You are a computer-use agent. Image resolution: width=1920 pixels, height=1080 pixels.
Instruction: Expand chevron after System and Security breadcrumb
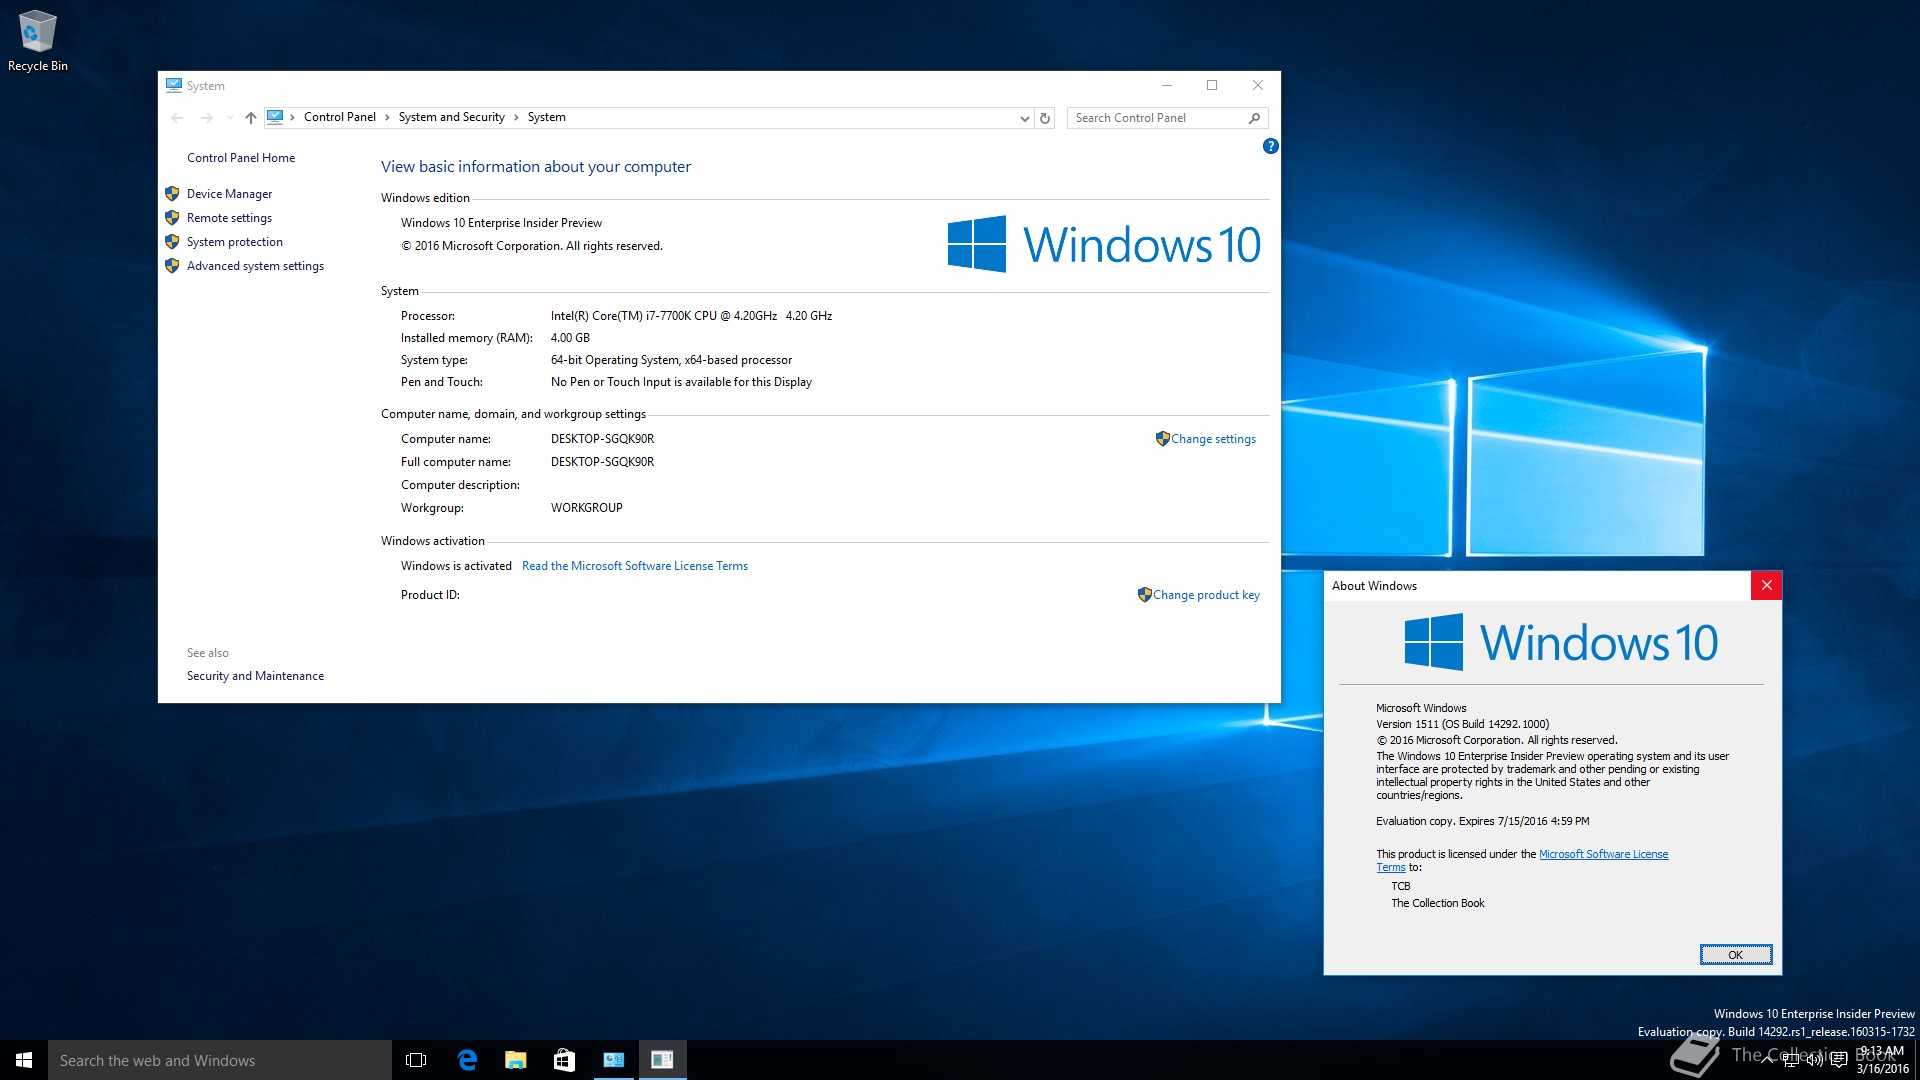[x=517, y=117]
